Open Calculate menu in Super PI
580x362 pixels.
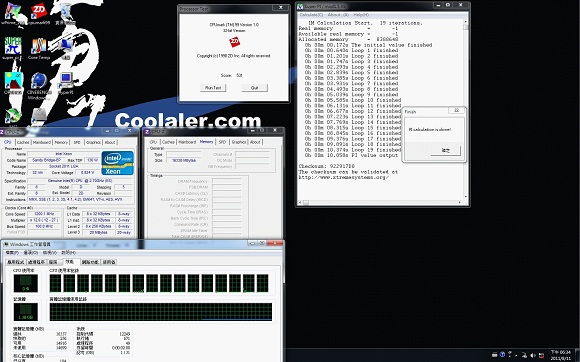(x=311, y=15)
